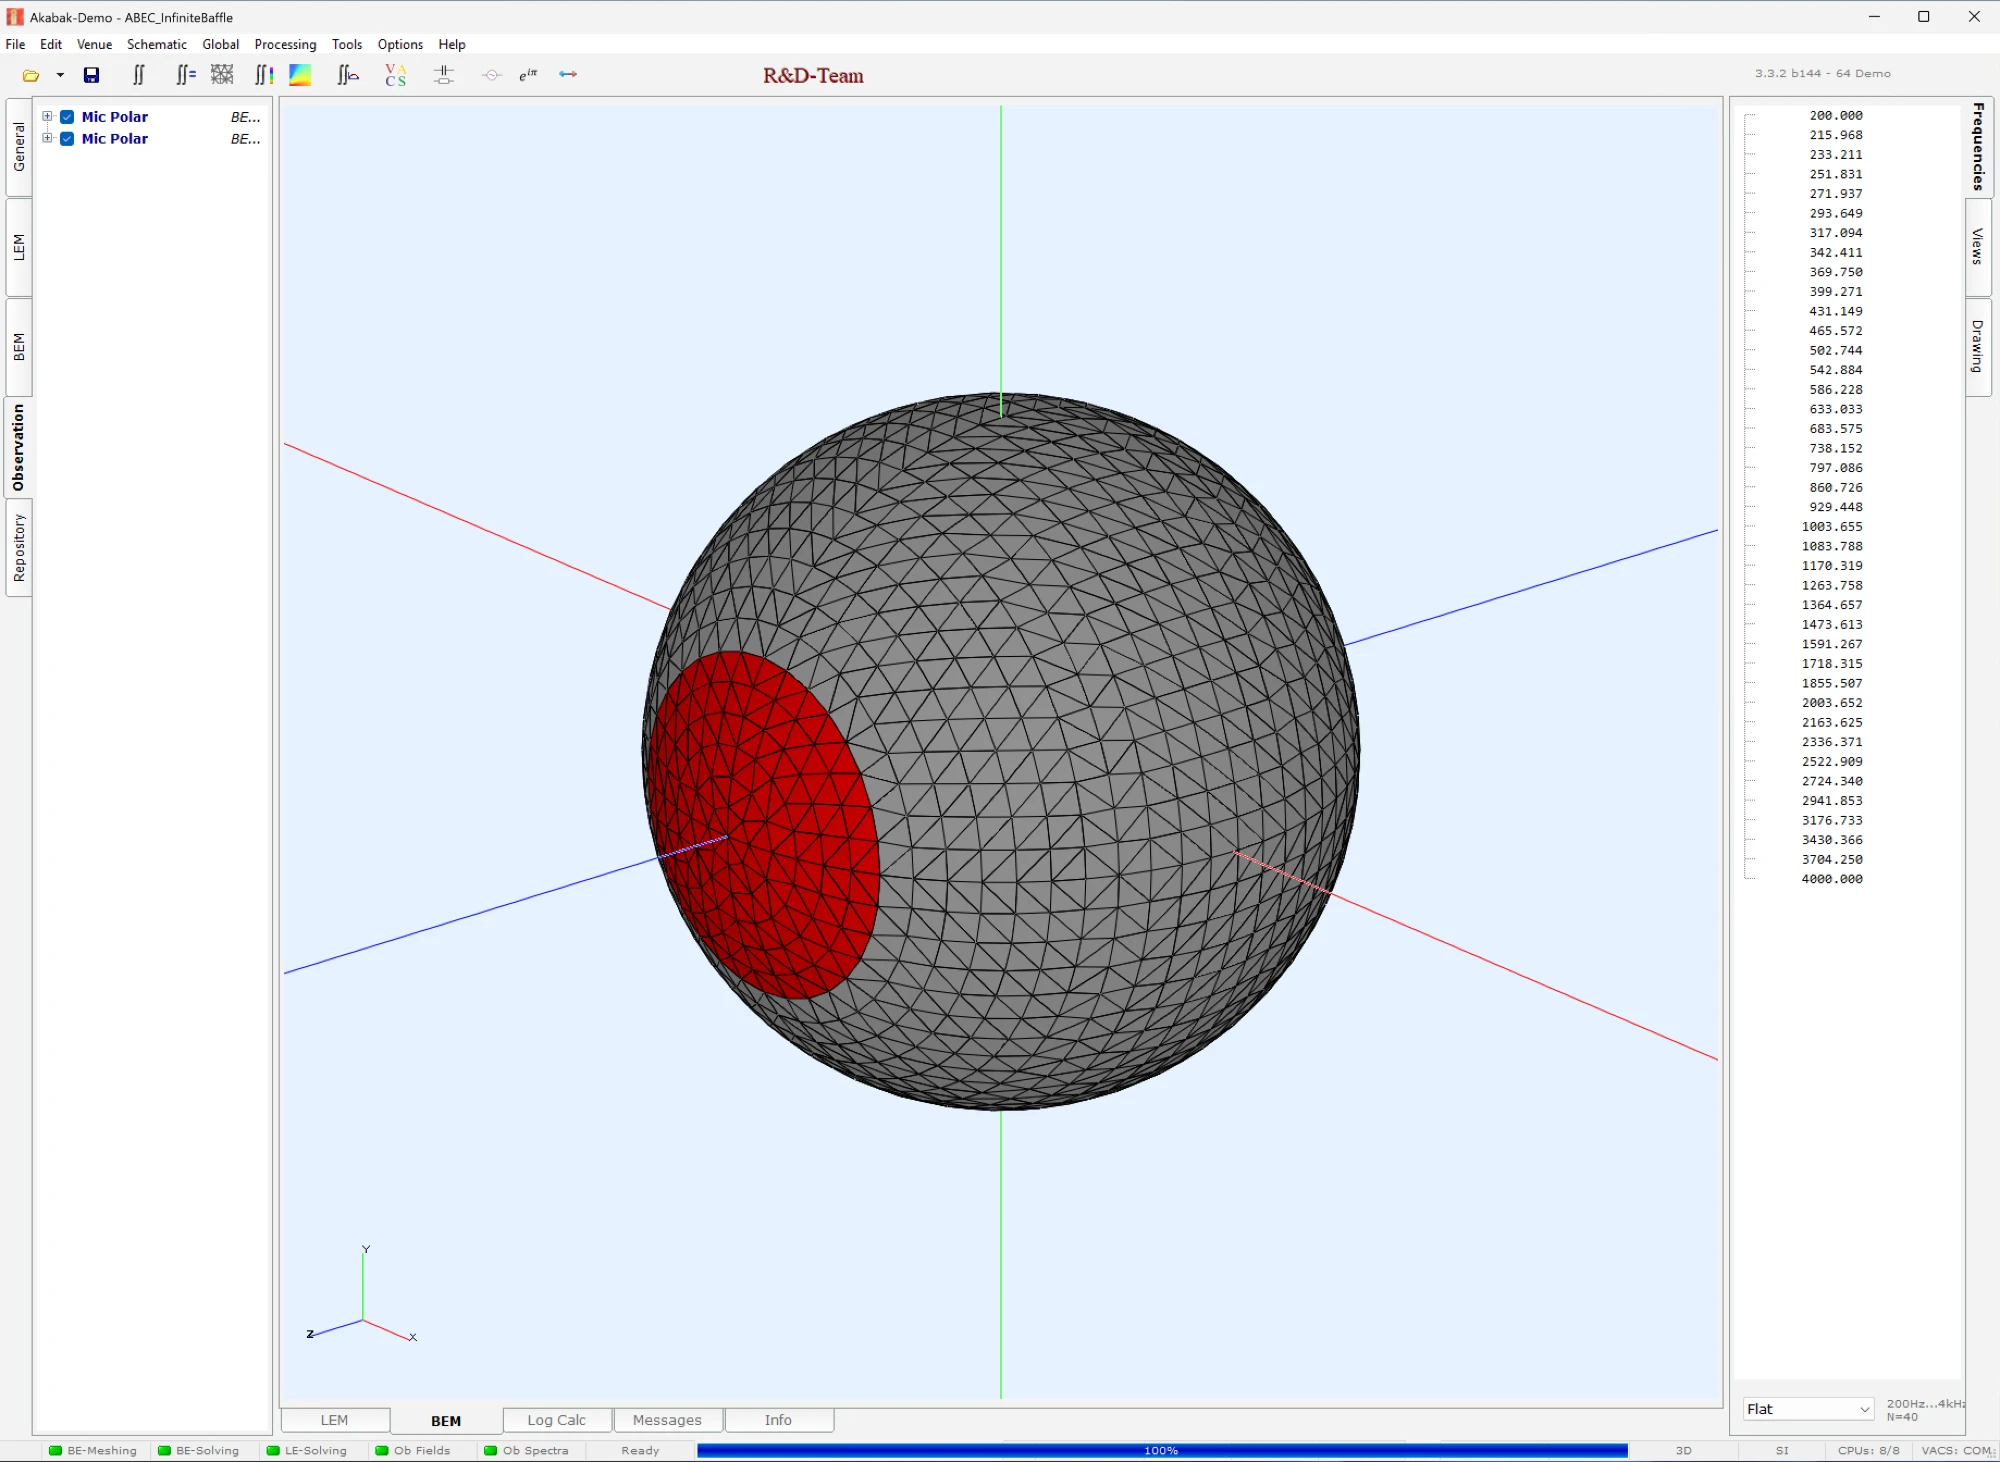Switch to the bottom LEM tab
Screen dimensions: 2000x1462
tap(334, 1420)
